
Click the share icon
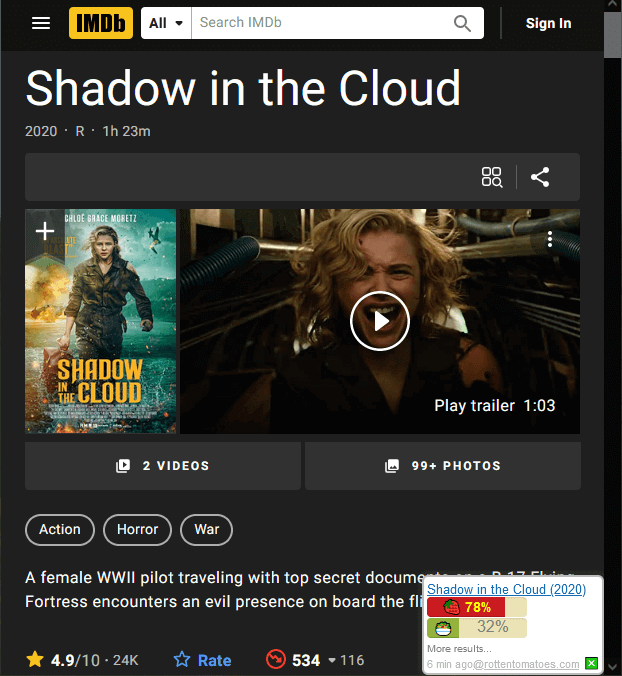540,177
